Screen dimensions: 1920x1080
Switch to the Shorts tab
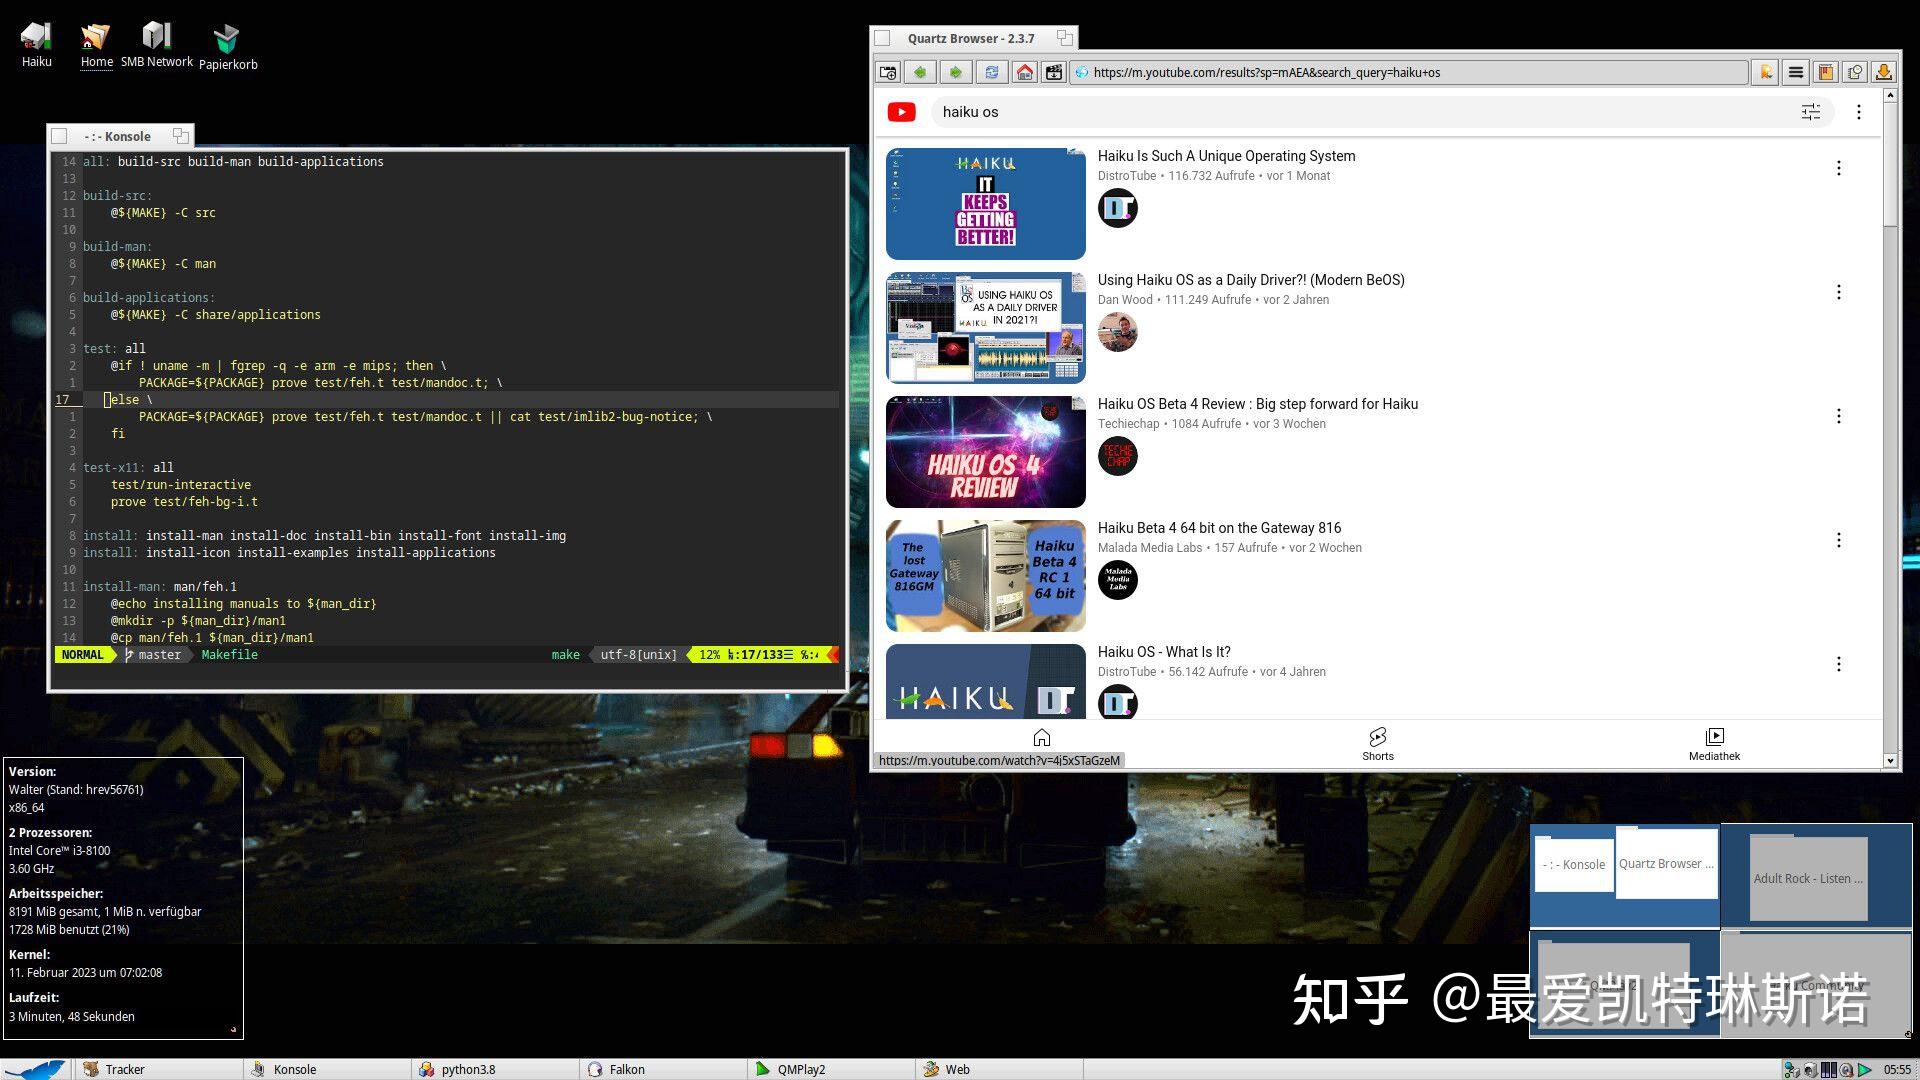(1377, 744)
